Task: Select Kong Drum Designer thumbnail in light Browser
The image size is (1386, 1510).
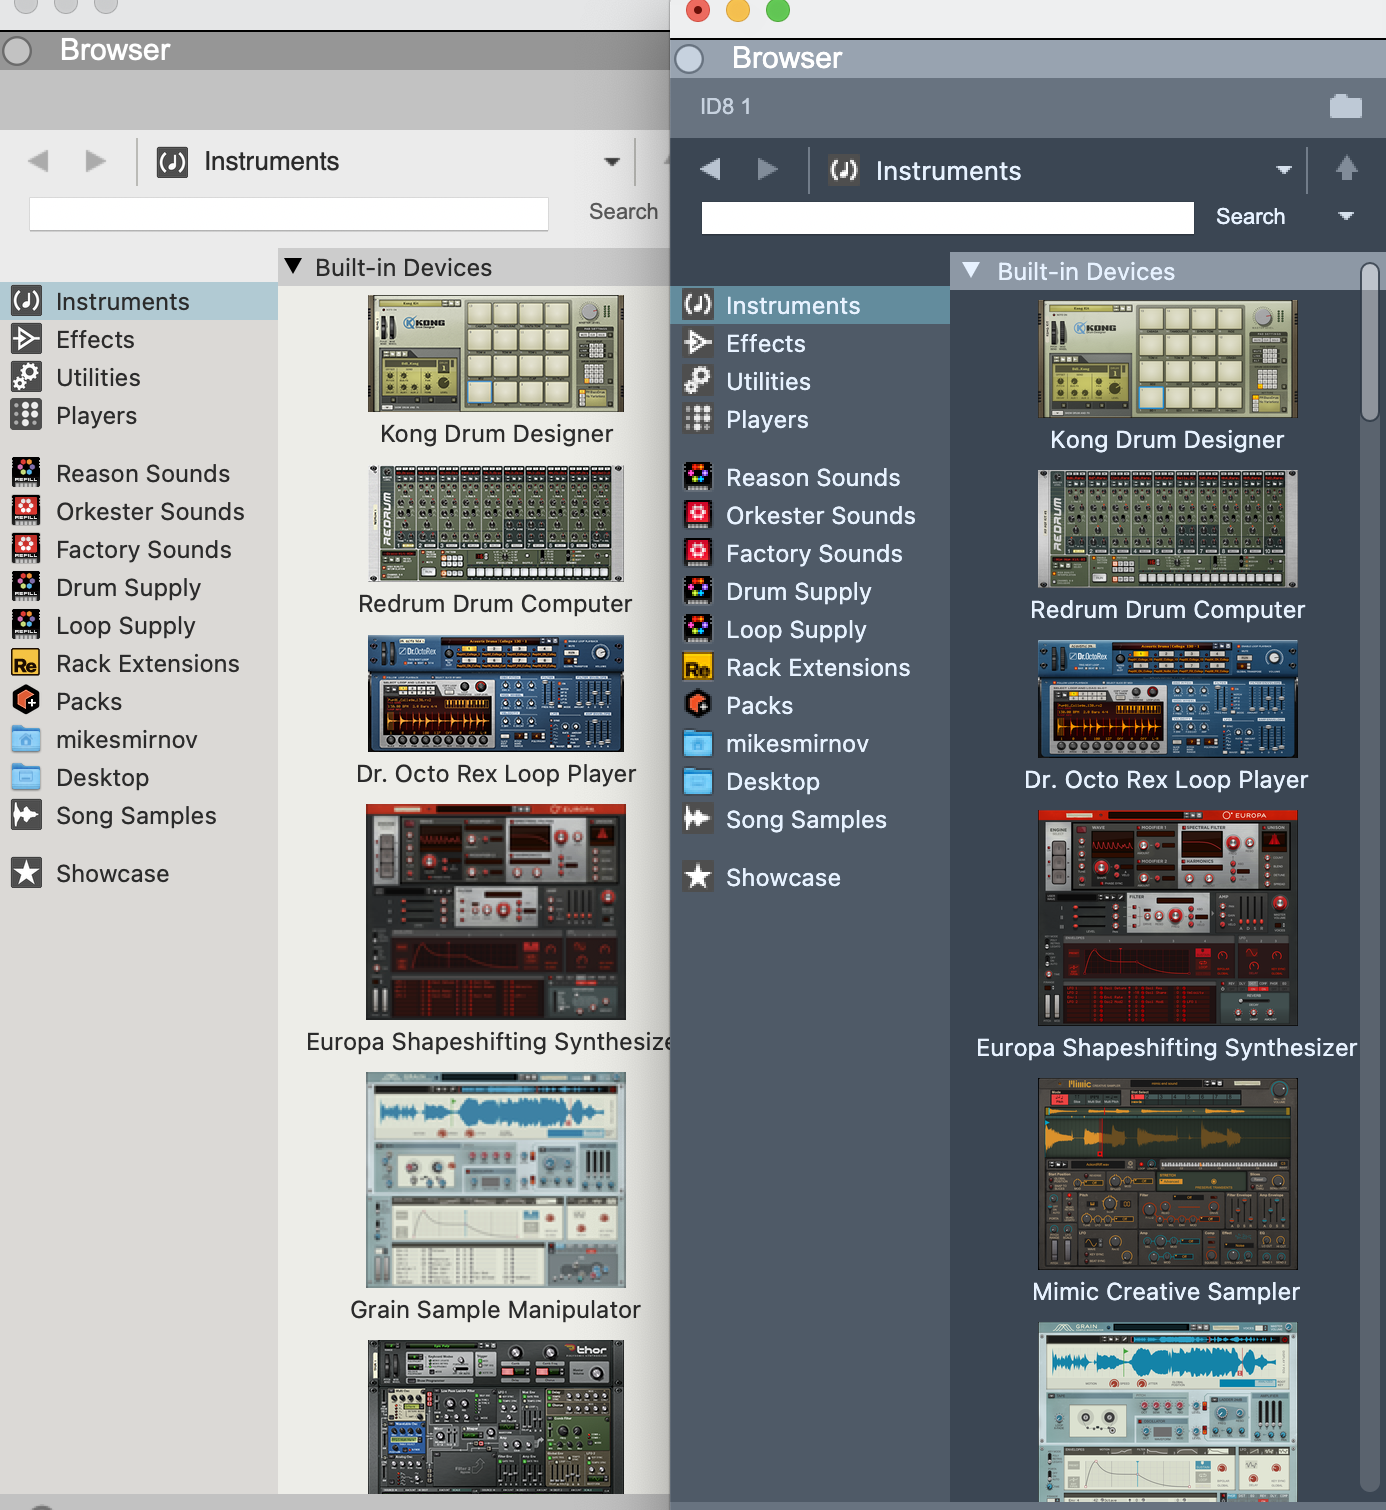Action: tap(496, 353)
